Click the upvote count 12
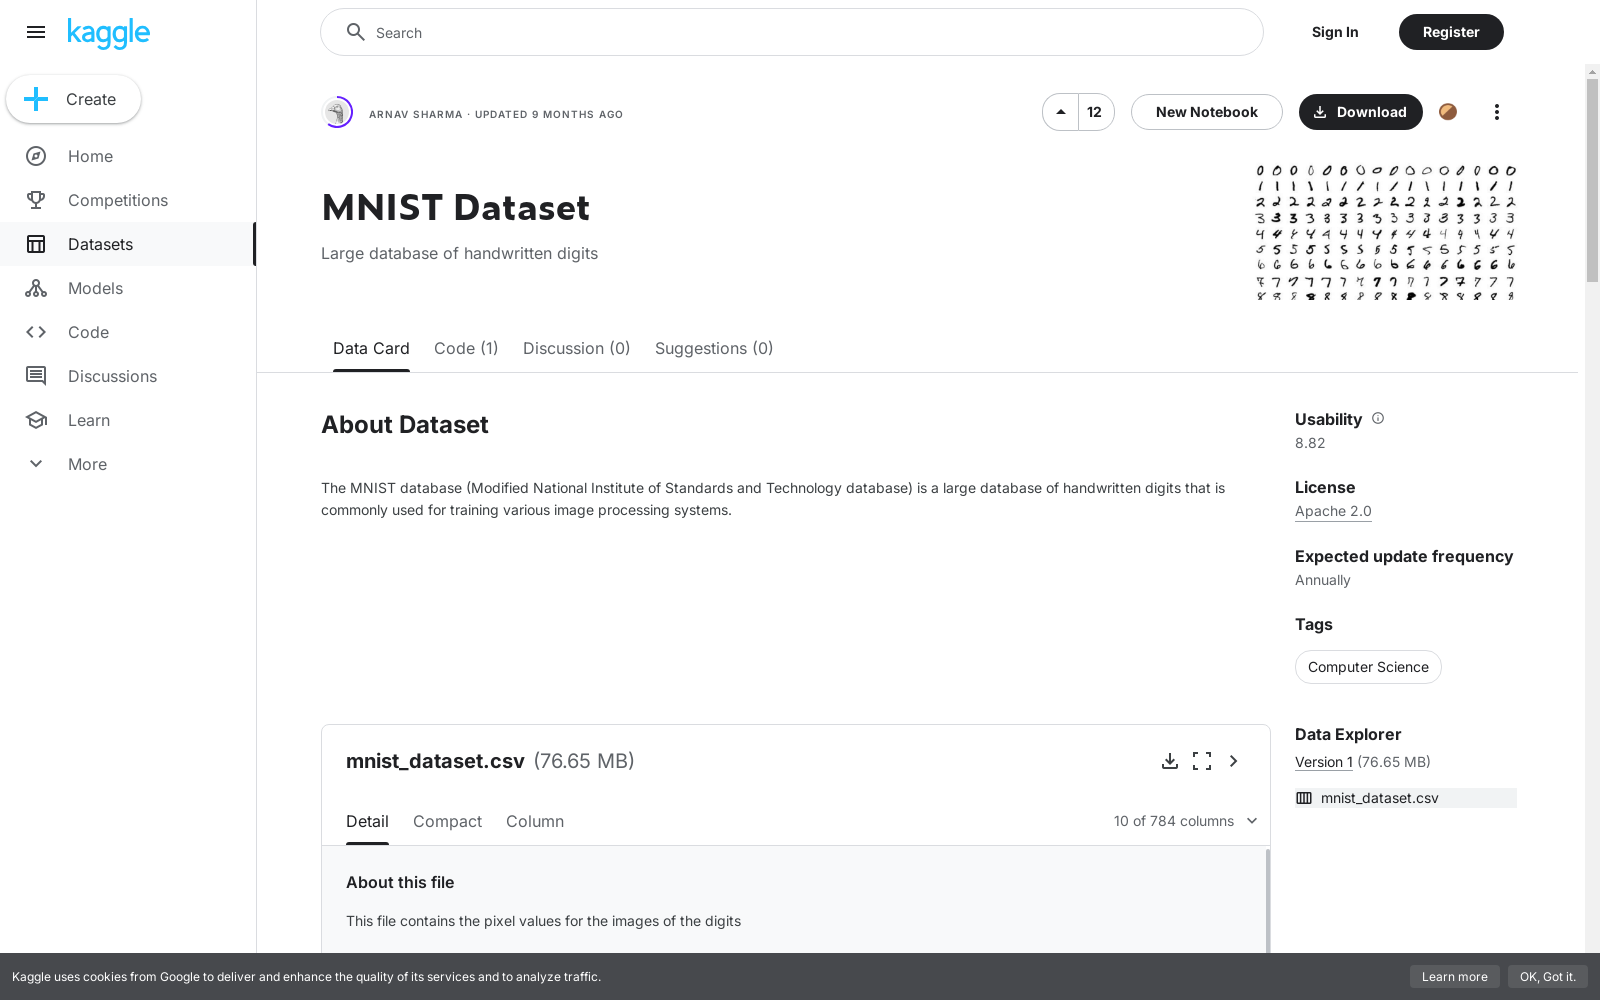1600x1000 pixels. pyautogui.click(x=1095, y=112)
